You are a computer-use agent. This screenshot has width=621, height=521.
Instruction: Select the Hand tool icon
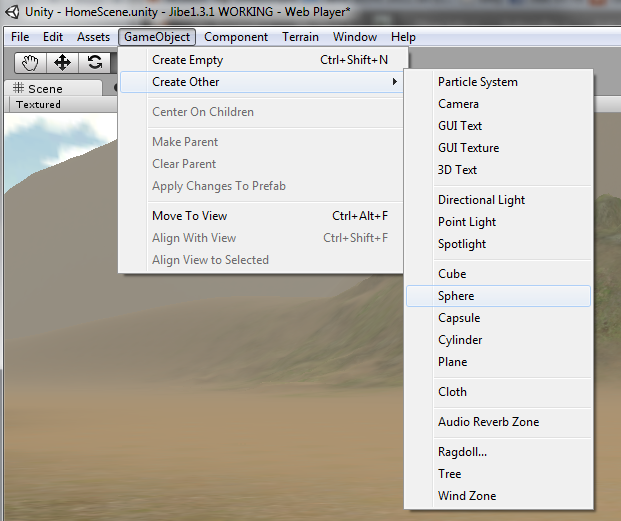(30, 62)
